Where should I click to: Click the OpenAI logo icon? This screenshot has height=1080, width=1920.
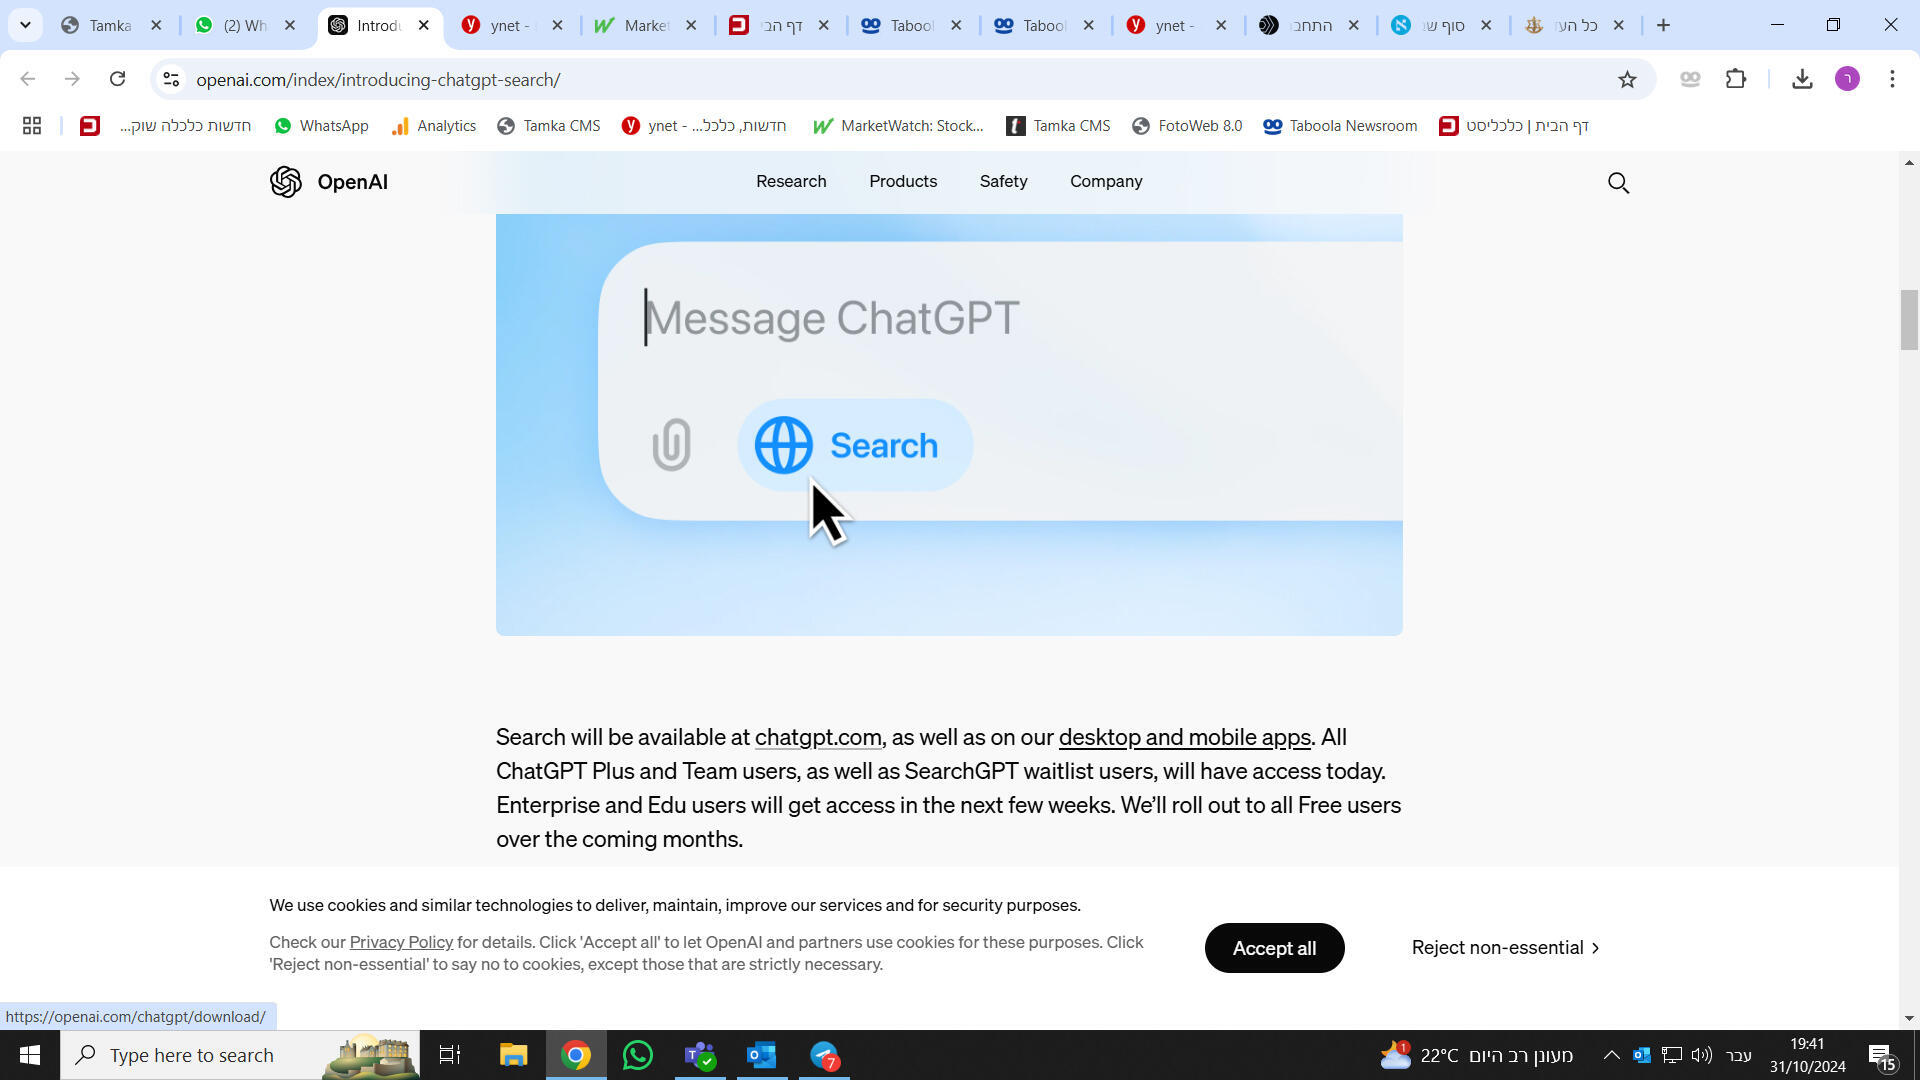(286, 182)
